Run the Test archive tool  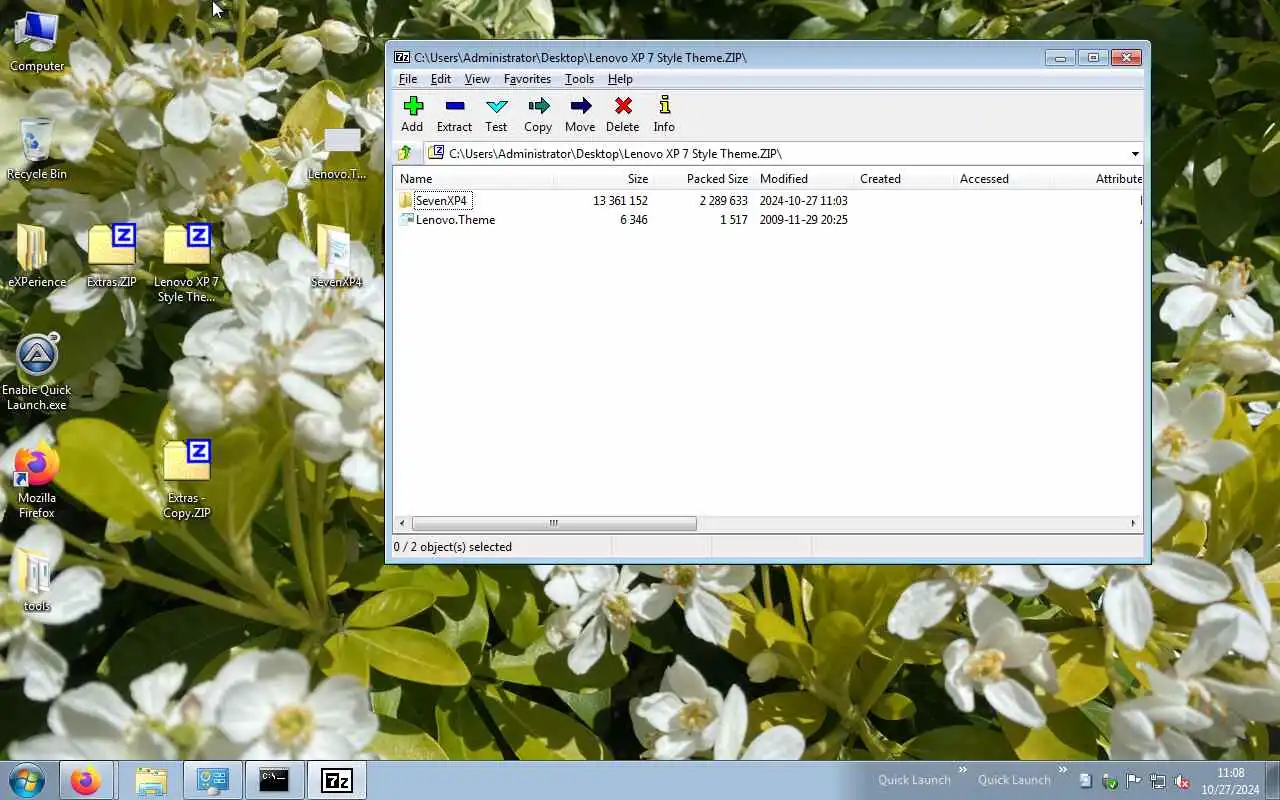[x=496, y=114]
